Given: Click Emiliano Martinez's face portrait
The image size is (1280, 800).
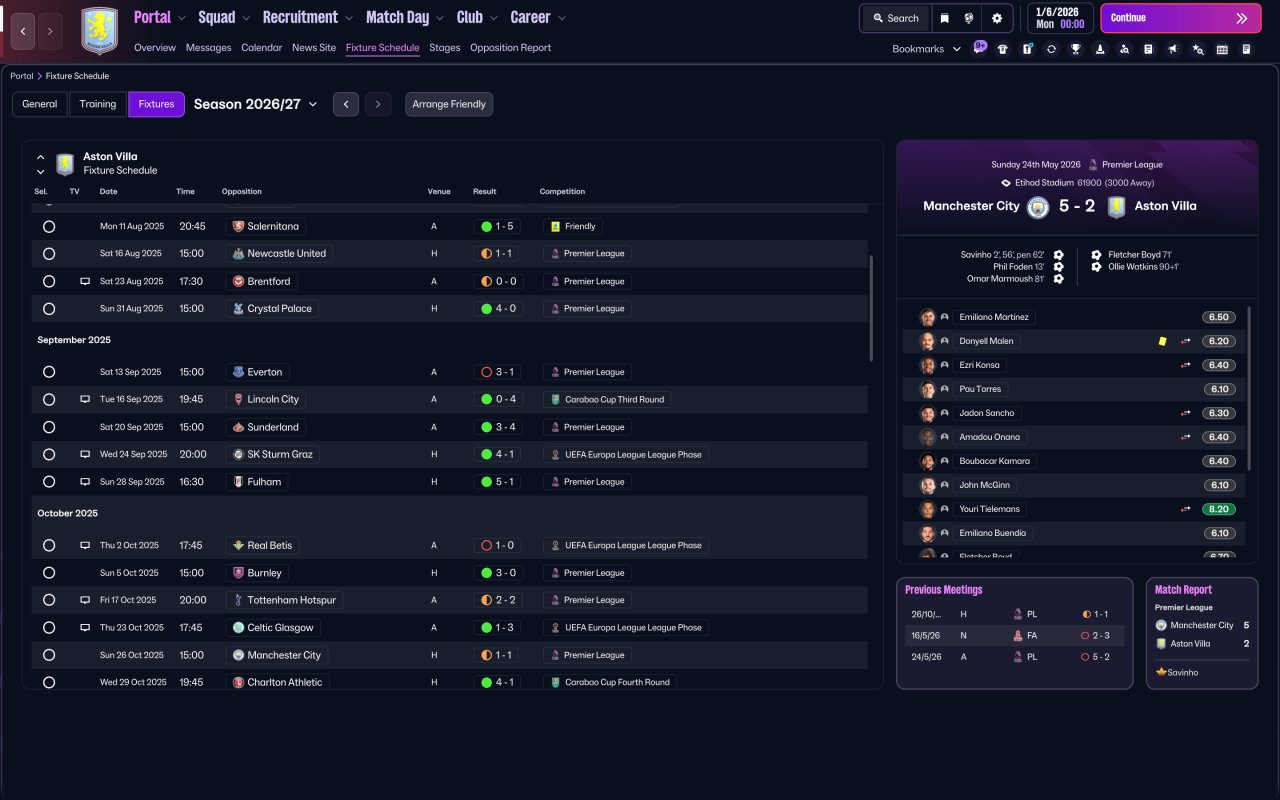Looking at the screenshot, I should (x=927, y=317).
